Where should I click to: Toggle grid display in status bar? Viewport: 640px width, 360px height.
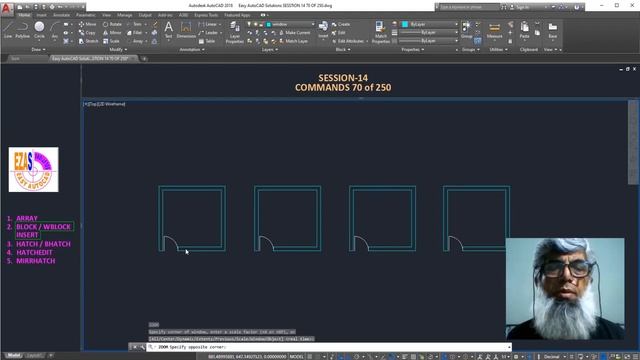click(x=311, y=357)
